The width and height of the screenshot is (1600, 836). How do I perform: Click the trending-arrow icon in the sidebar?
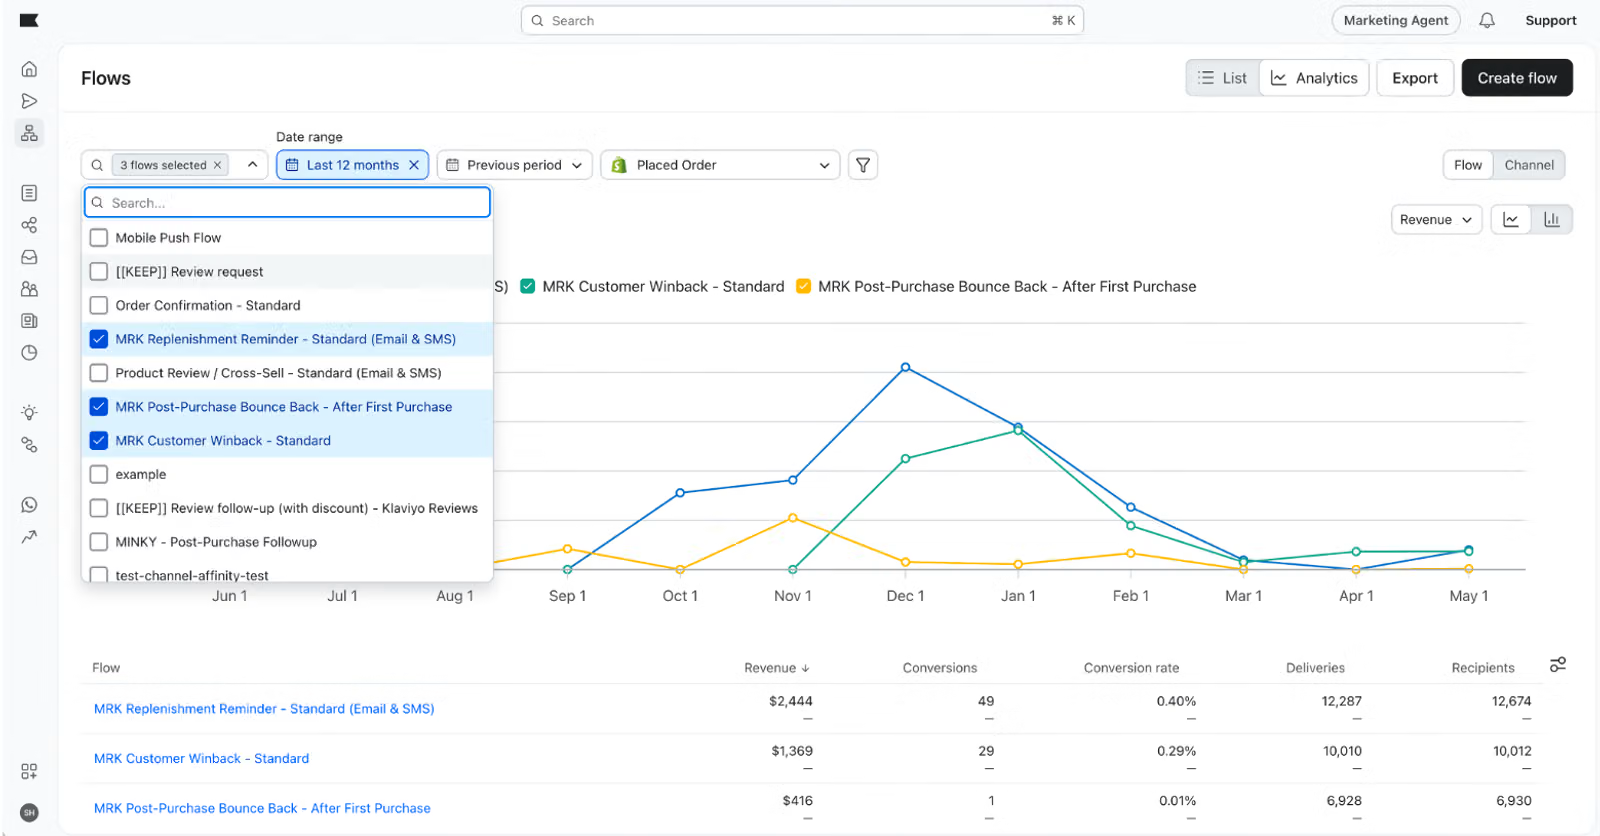[29, 537]
